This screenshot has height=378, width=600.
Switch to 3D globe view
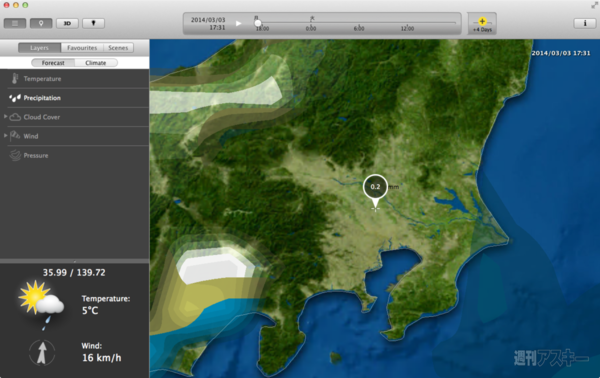[67, 23]
